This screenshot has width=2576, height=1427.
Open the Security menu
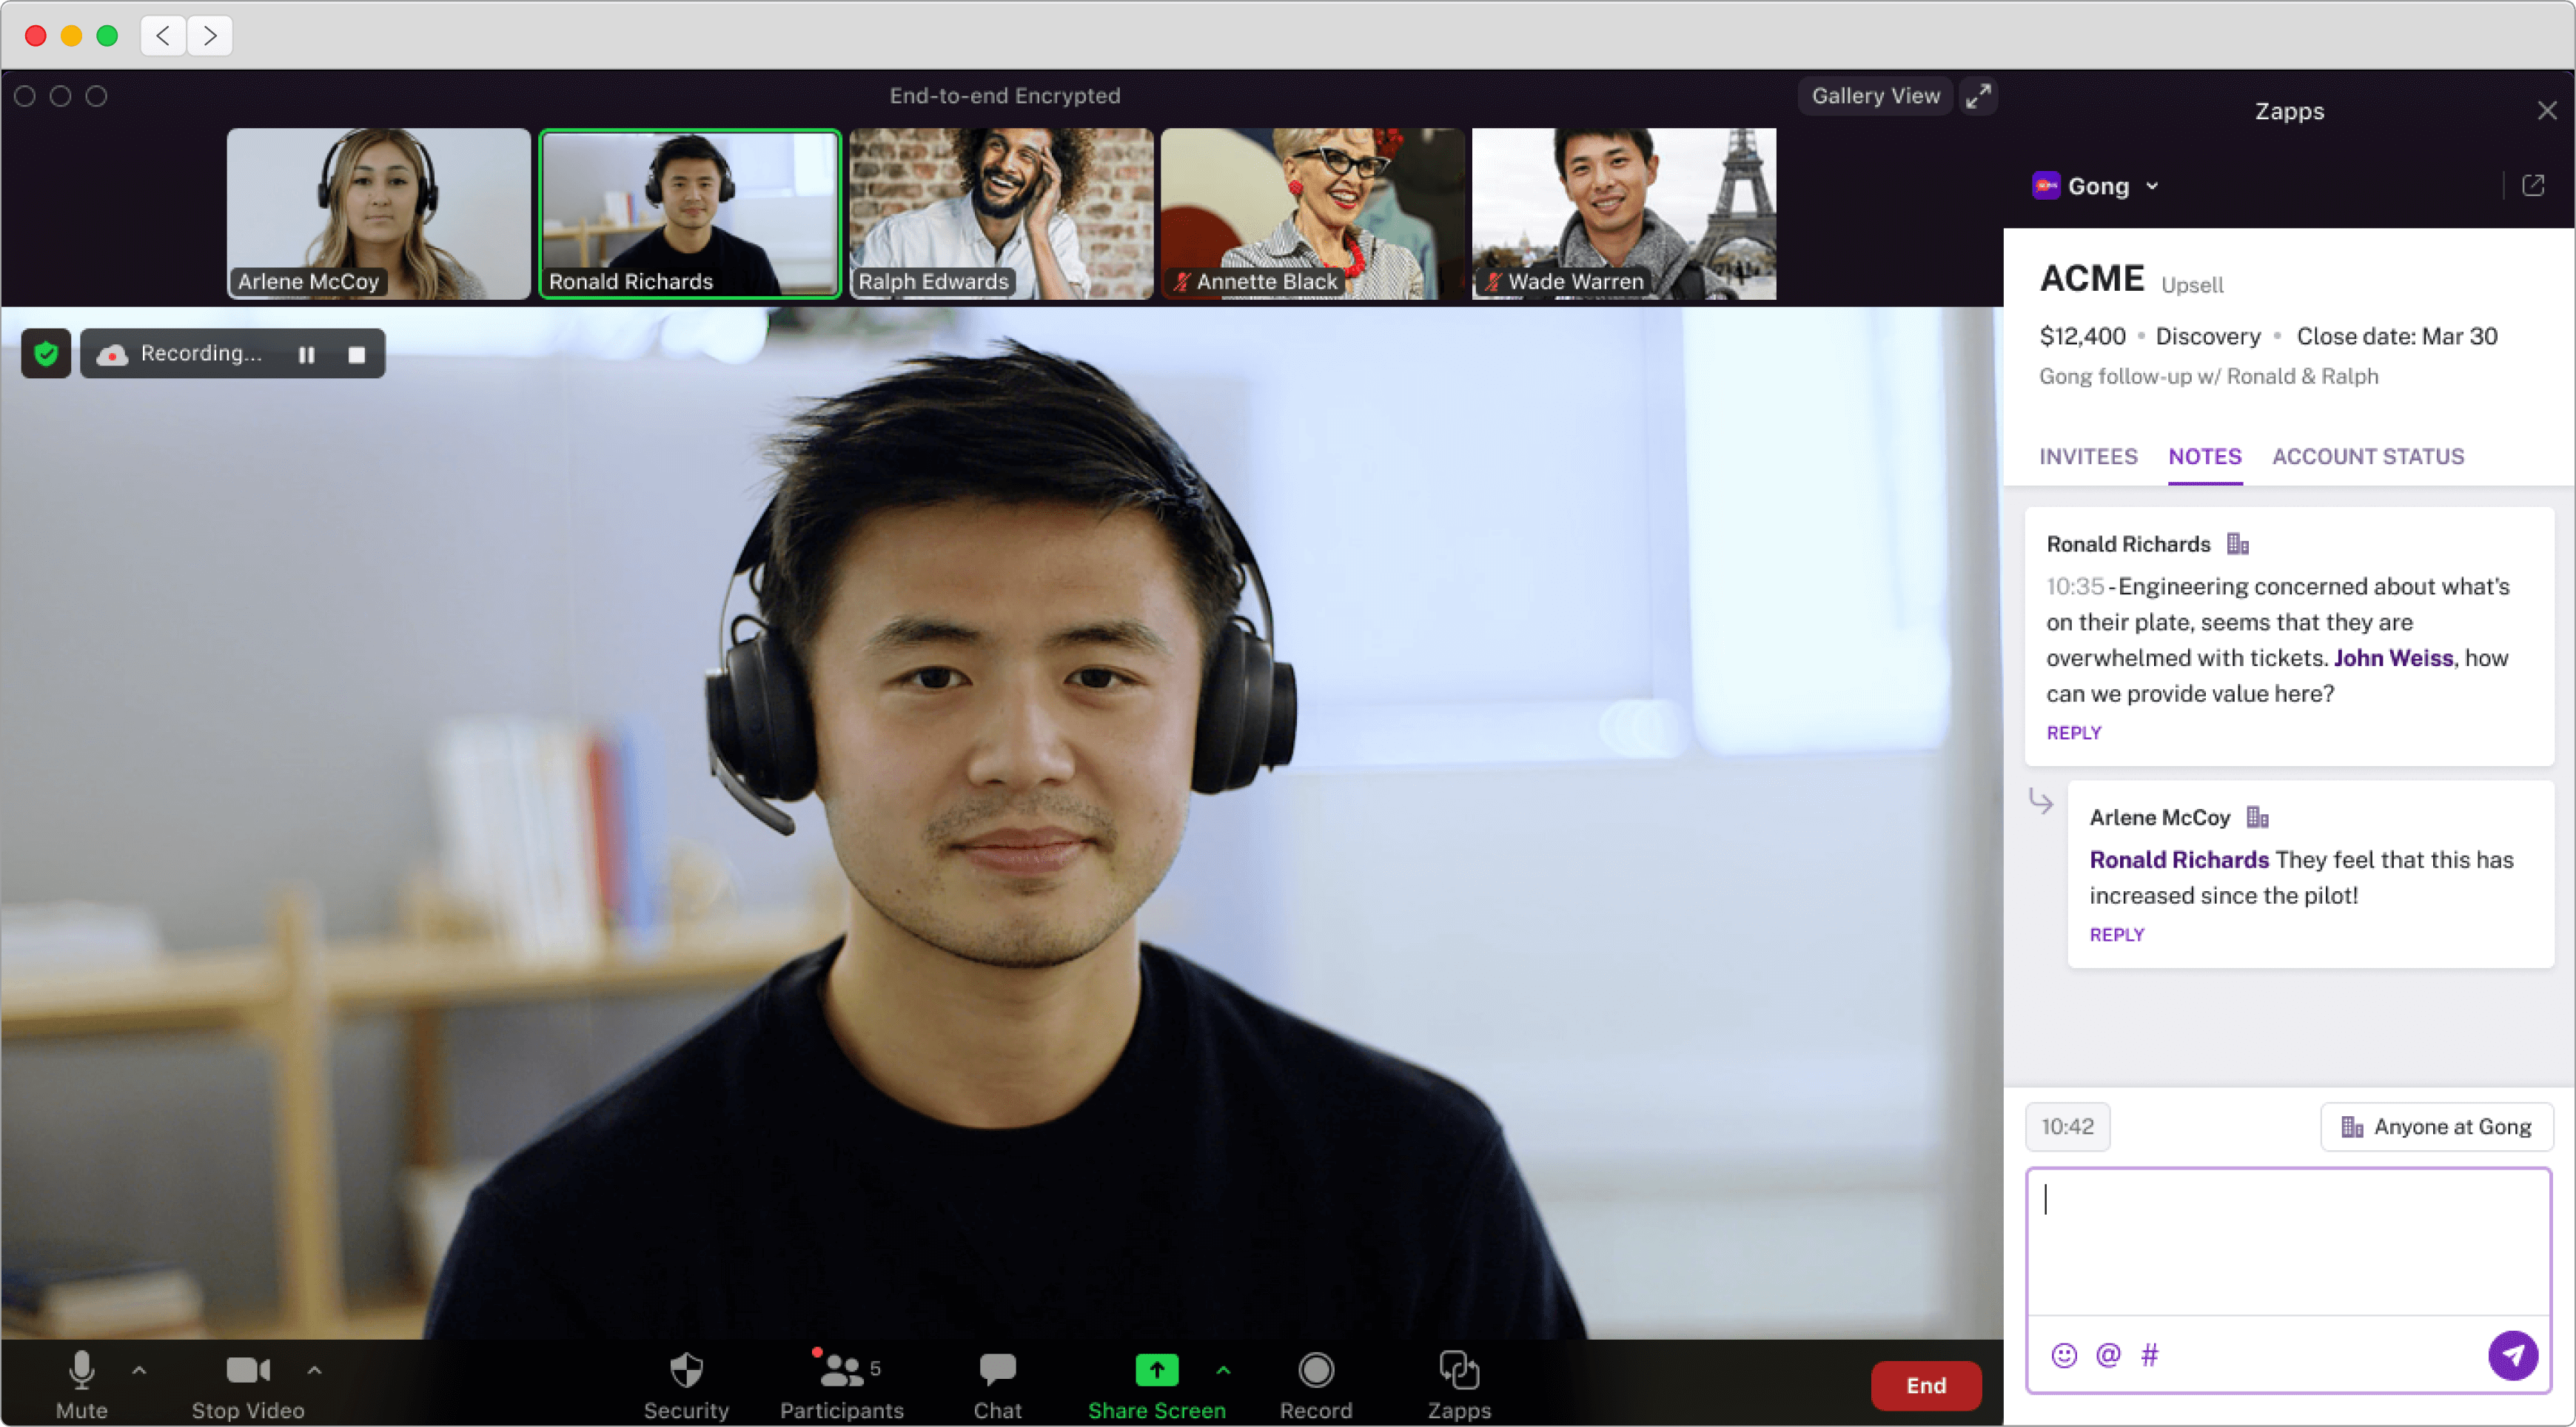pyautogui.click(x=686, y=1384)
